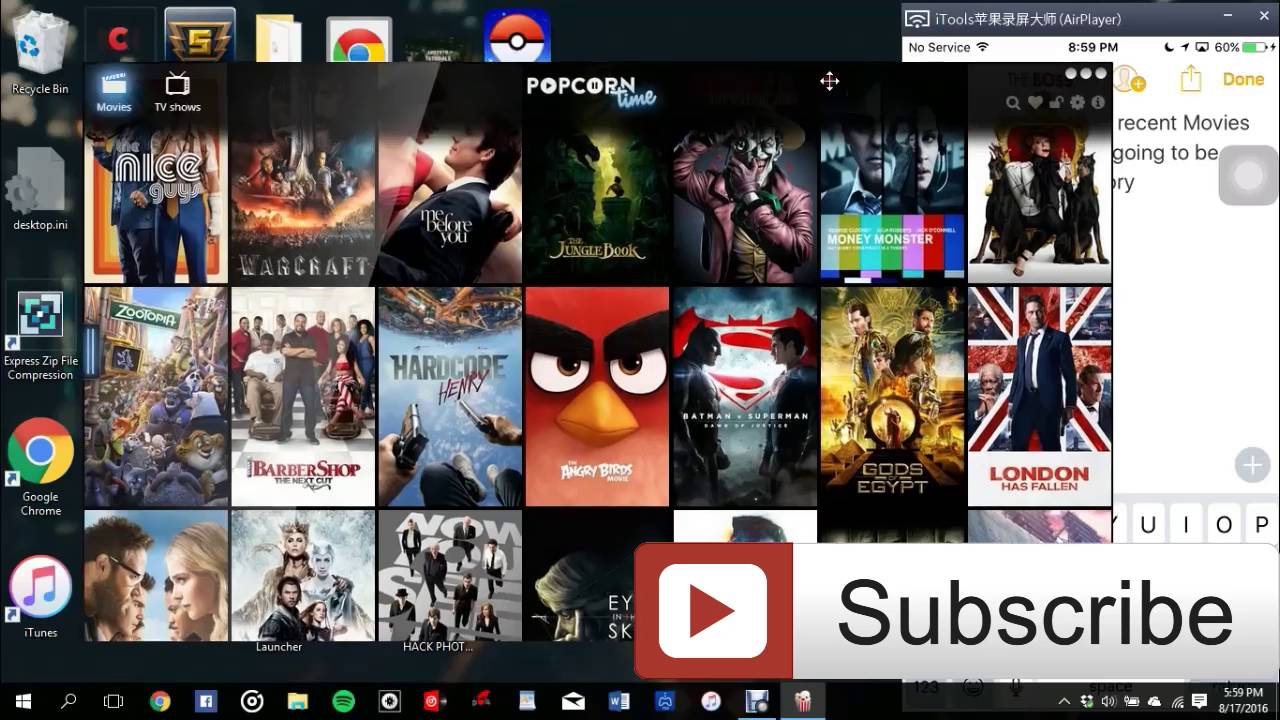Click the iTools AirPlayer window title
The height and width of the screenshot is (720, 1280).
click(1028, 19)
